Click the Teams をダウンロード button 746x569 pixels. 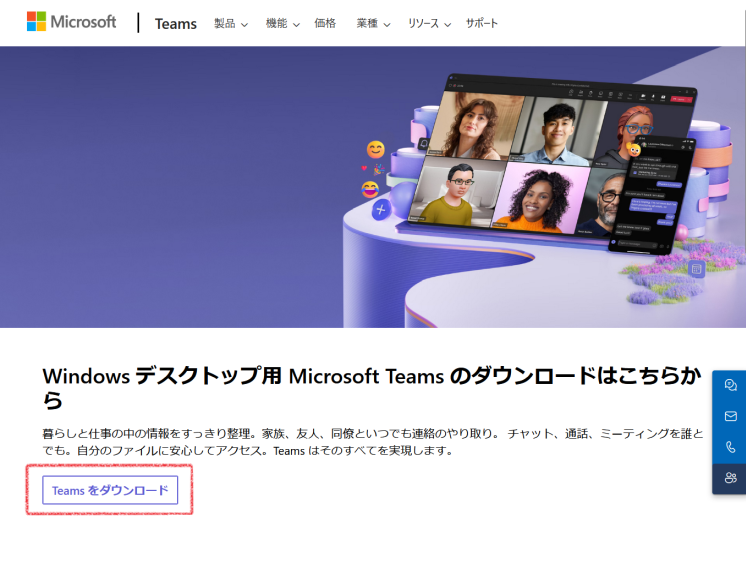click(x=110, y=490)
